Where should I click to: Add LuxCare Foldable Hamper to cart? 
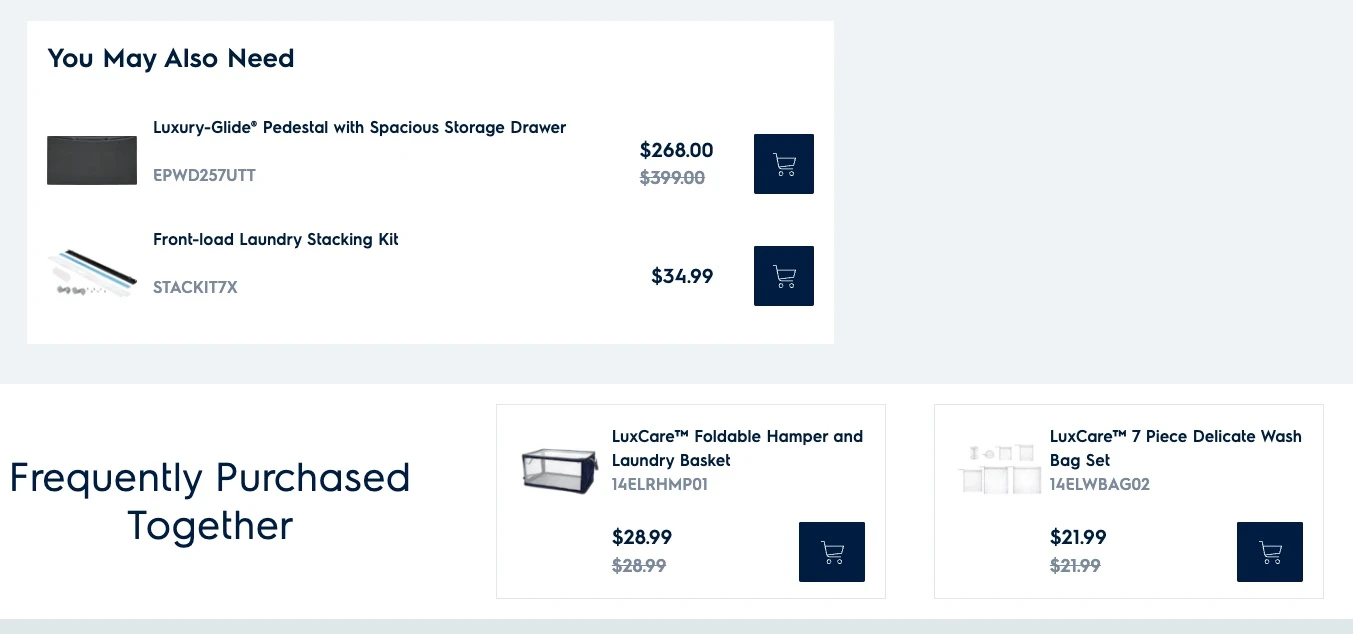pos(831,552)
